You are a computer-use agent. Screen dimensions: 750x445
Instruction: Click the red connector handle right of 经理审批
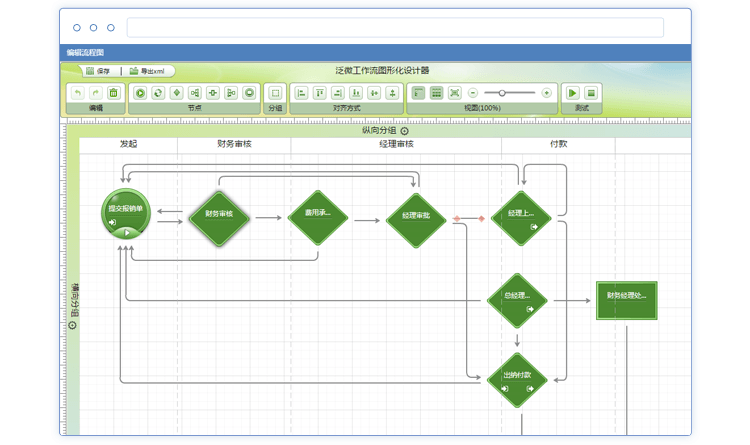[x=457, y=219]
